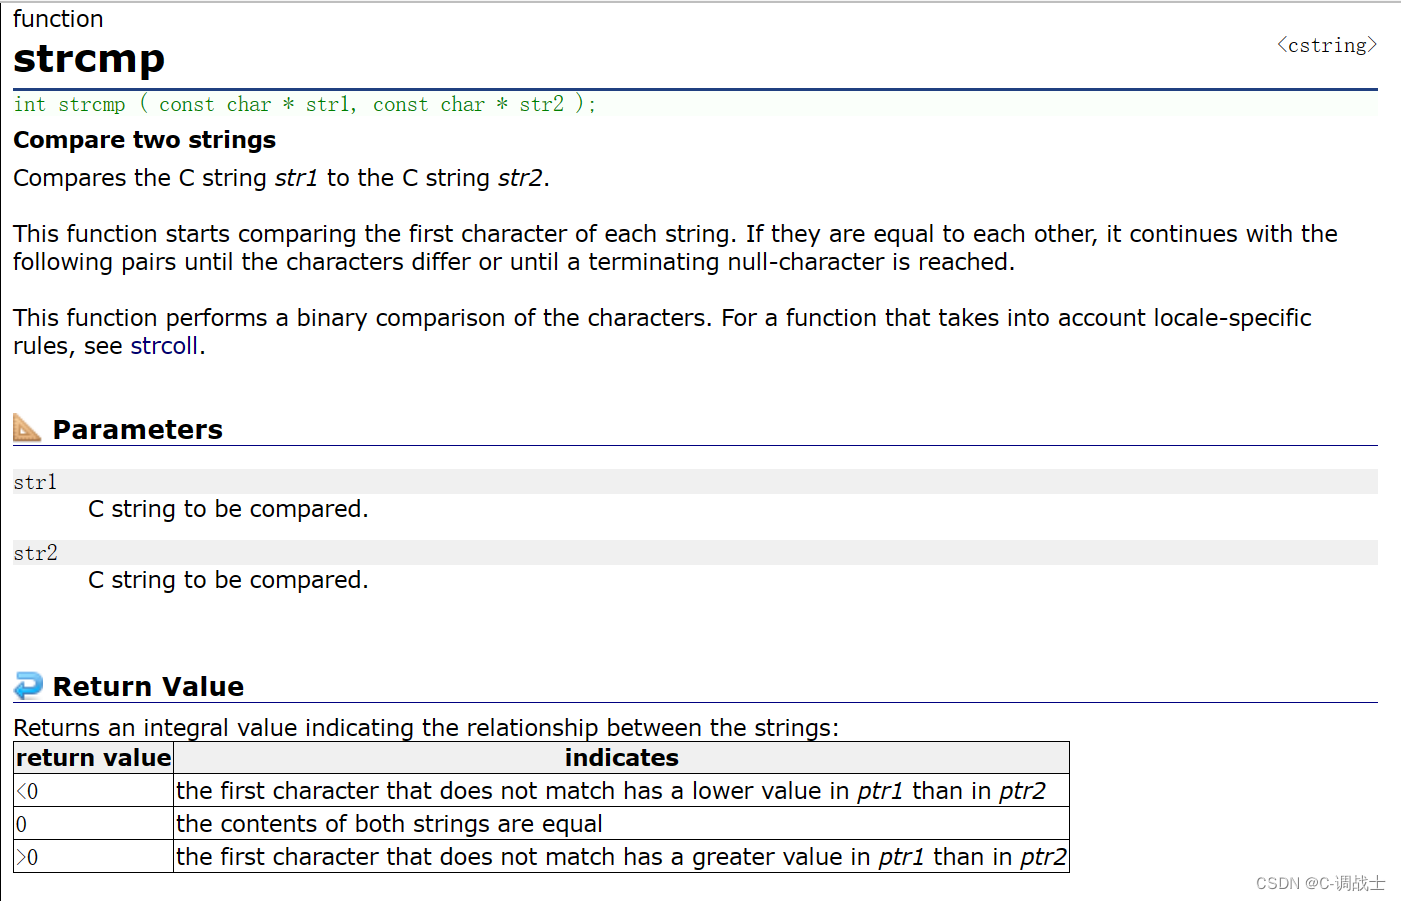Click the 'function' label above the title
1401x901 pixels.
58,19
